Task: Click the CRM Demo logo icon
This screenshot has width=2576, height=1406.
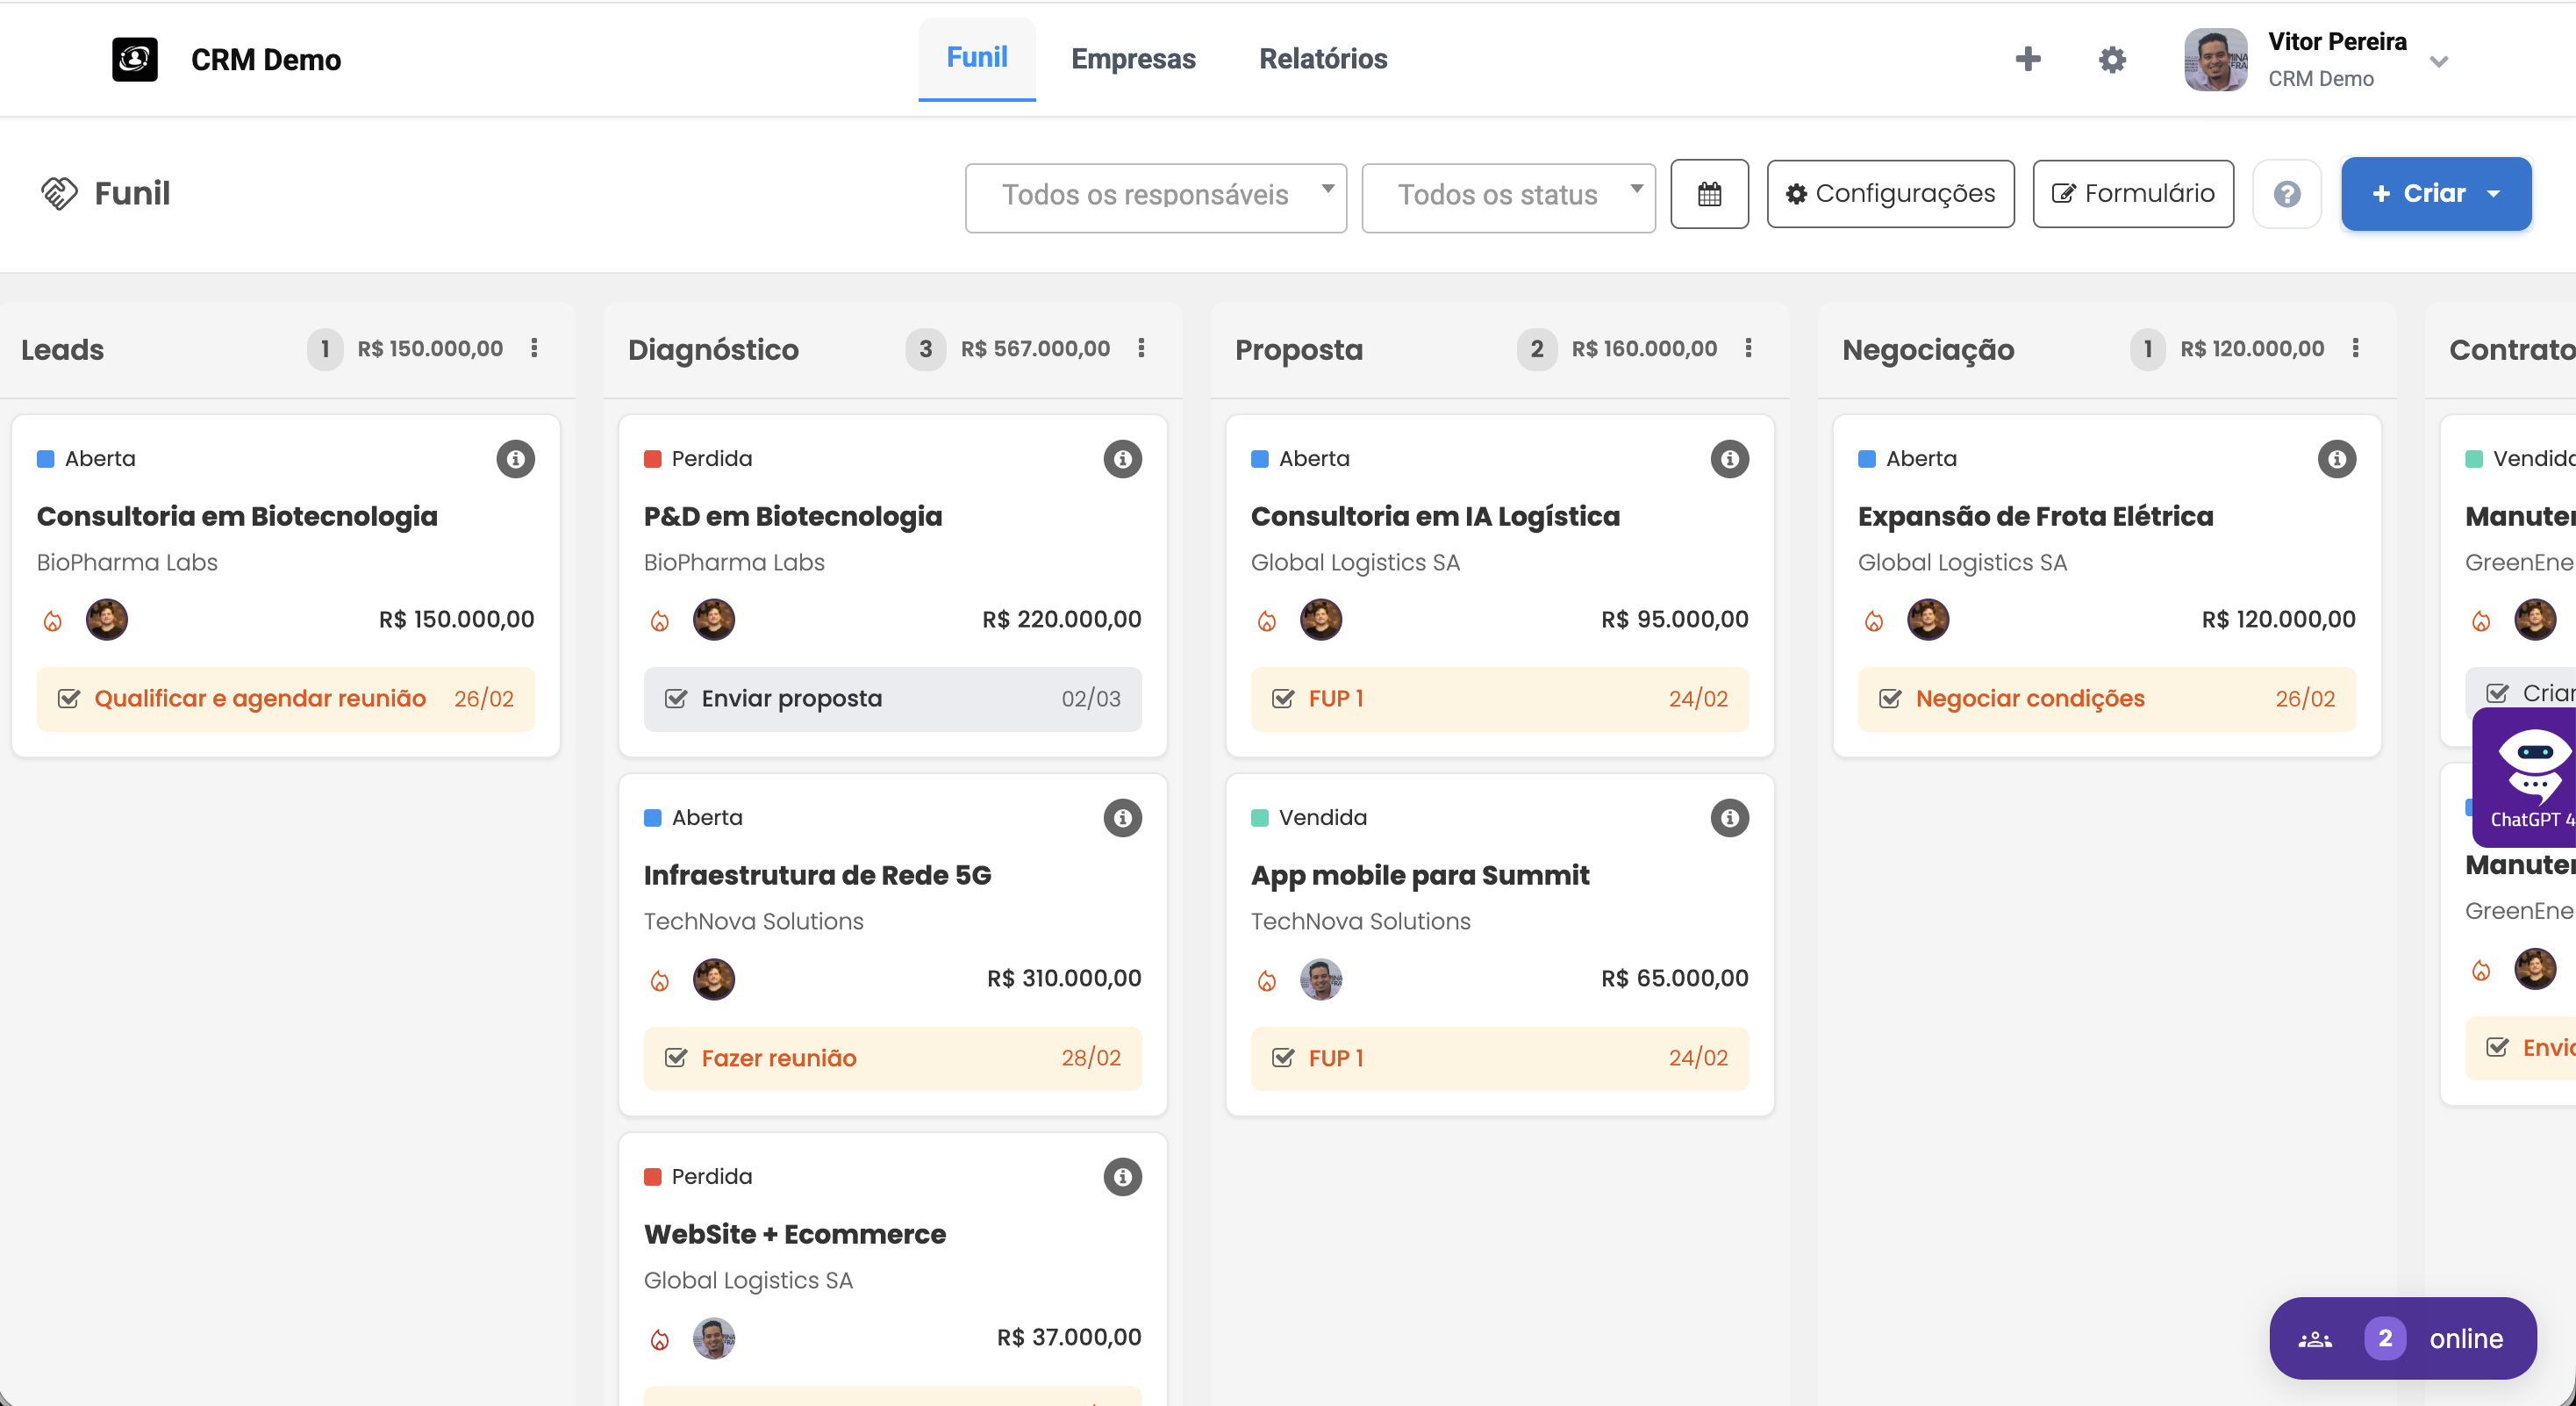Action: point(135,59)
